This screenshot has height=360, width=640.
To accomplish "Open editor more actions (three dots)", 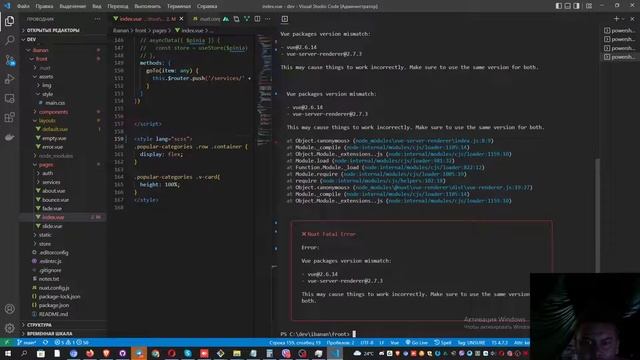I will (x=268, y=19).
